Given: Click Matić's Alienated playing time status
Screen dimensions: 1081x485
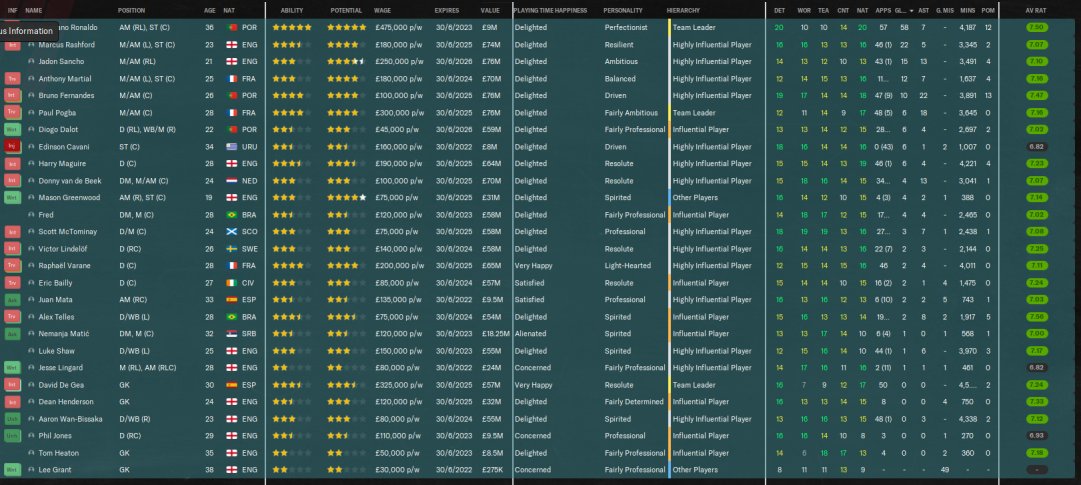Looking at the screenshot, I should pyautogui.click(x=529, y=334).
